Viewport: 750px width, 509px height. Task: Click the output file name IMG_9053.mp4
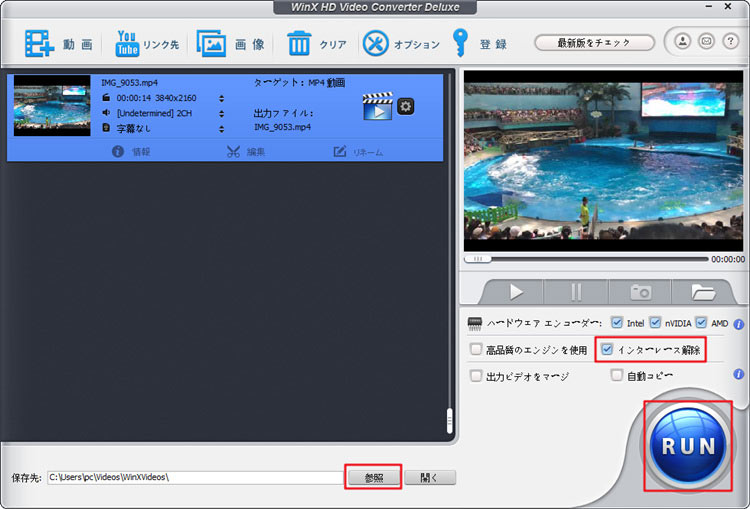[x=282, y=127]
